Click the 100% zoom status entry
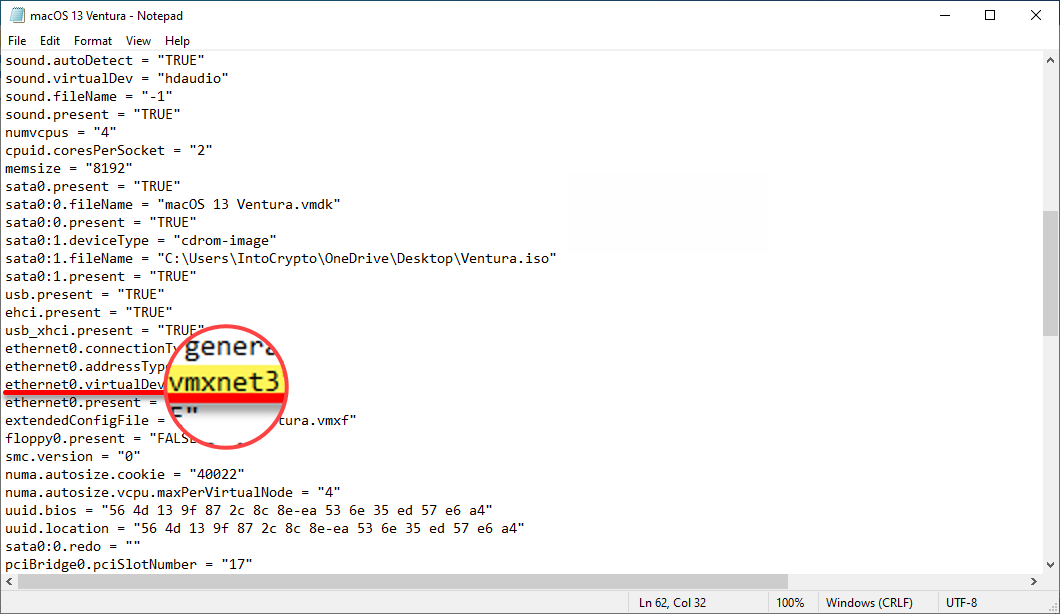Viewport: 1060px width, 614px height. pyautogui.click(x=790, y=603)
